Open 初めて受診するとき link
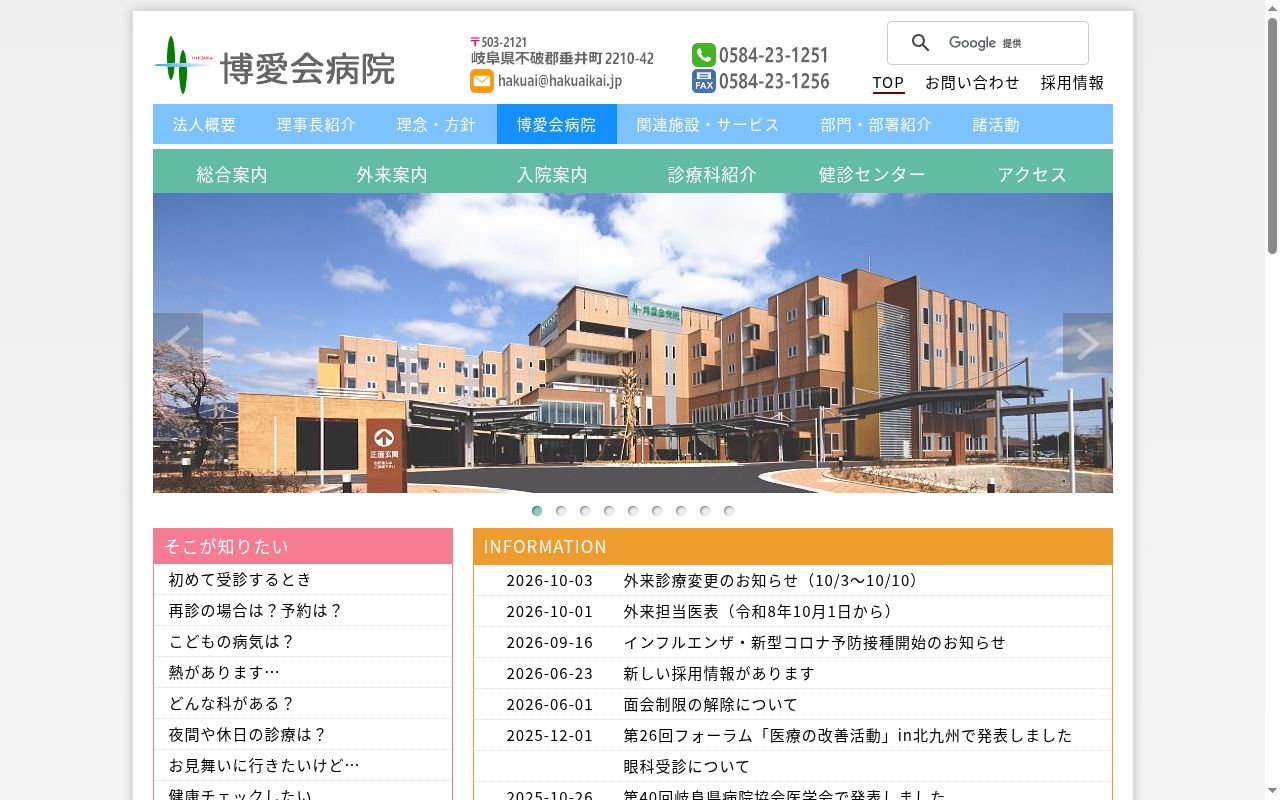This screenshot has width=1280, height=800. (x=240, y=580)
